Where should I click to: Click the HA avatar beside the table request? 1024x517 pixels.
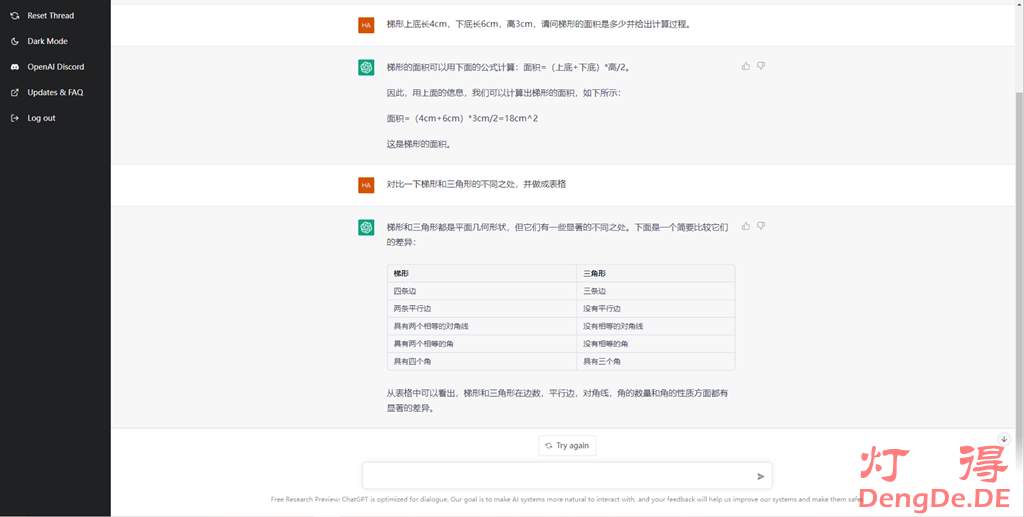[366, 184]
